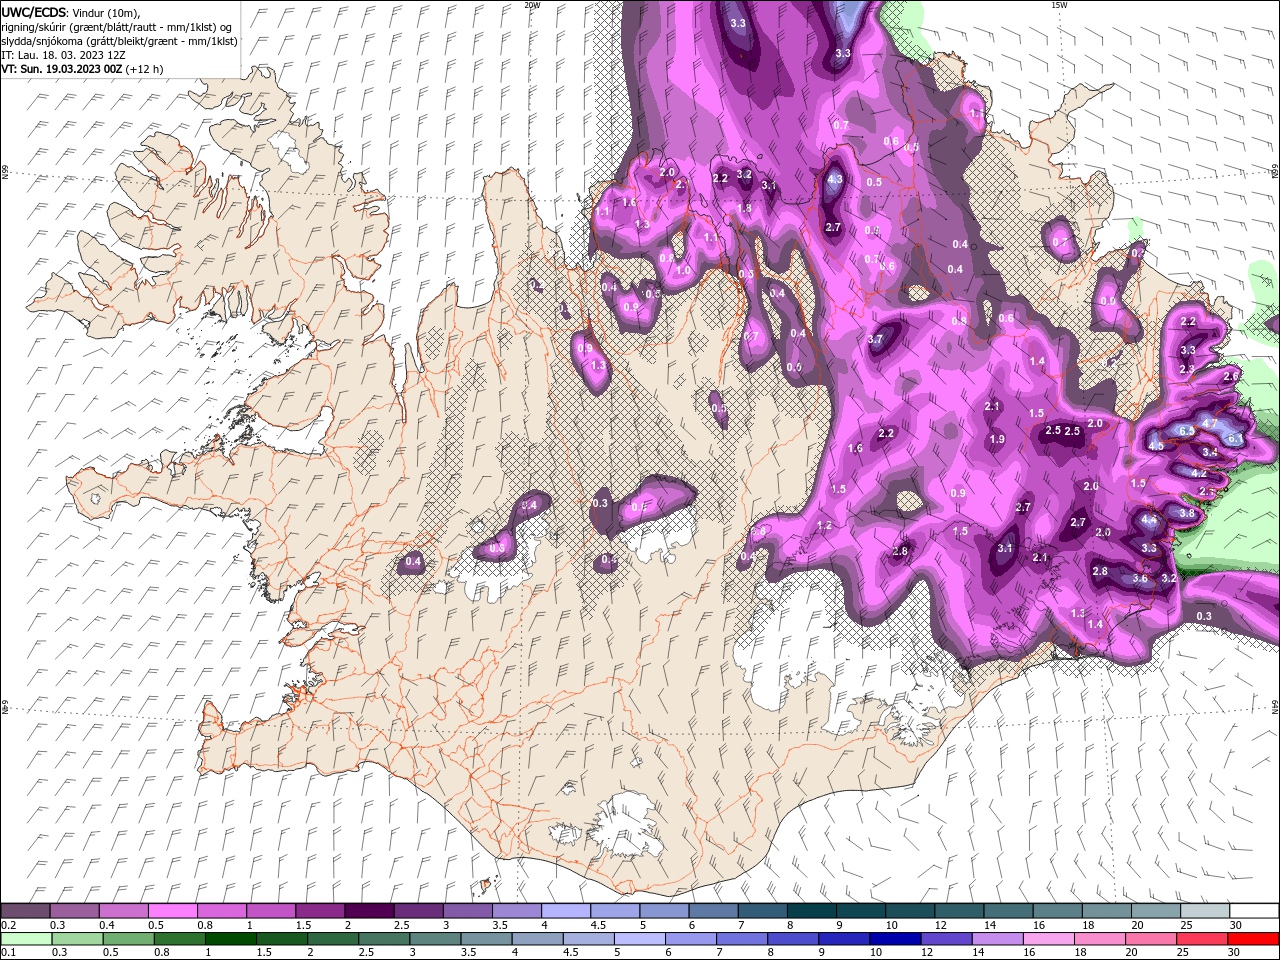Click lower legend swatch labeled 0.5
Image resolution: width=1280 pixels, height=960 pixels.
pyautogui.click(x=128, y=938)
